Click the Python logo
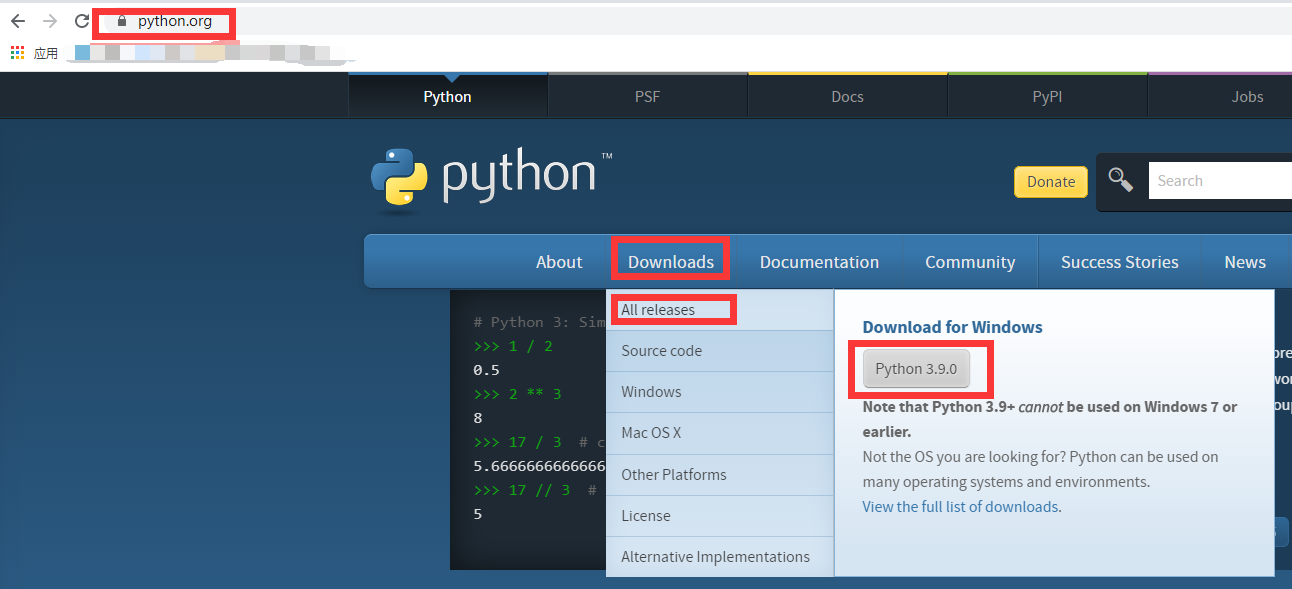This screenshot has width=1292, height=589. point(398,176)
